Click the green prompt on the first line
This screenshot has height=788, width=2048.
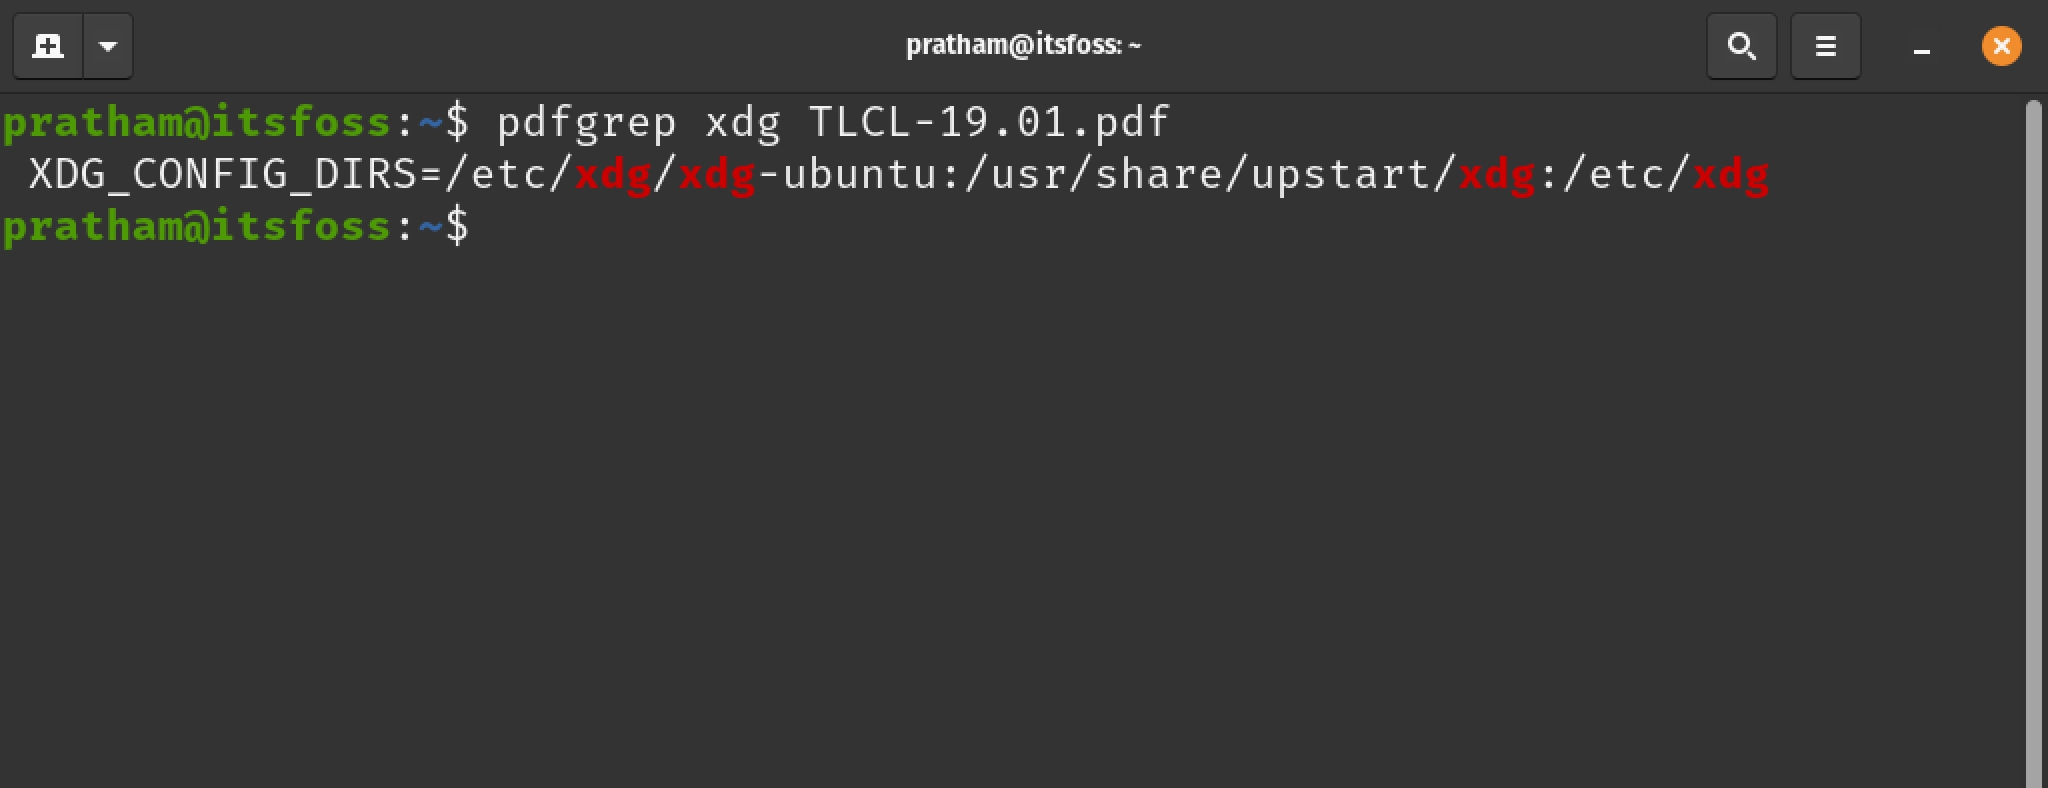[197, 123]
